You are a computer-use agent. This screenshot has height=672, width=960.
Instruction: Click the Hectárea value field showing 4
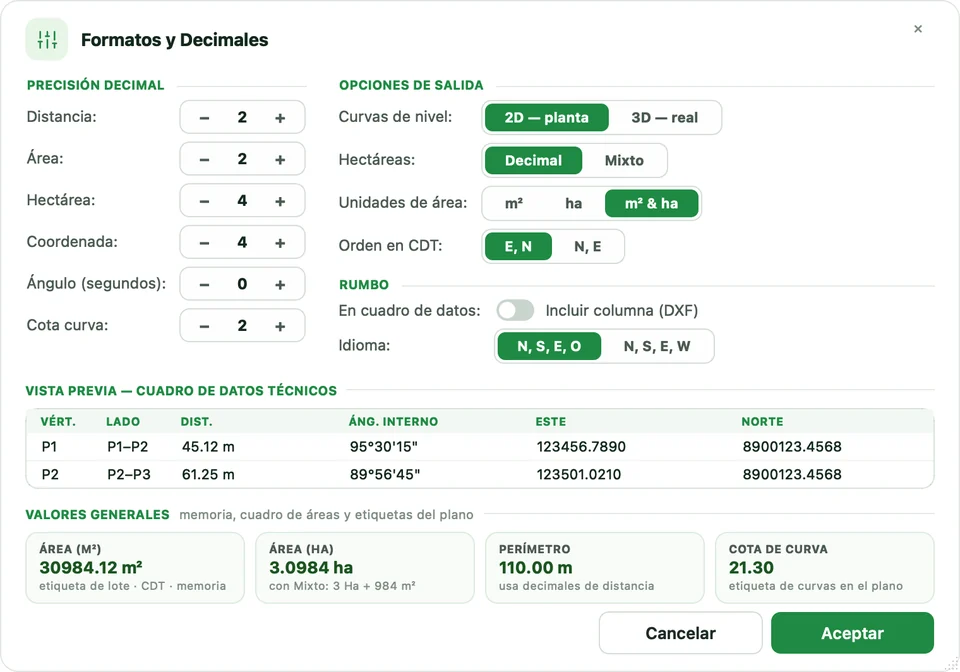(242, 201)
